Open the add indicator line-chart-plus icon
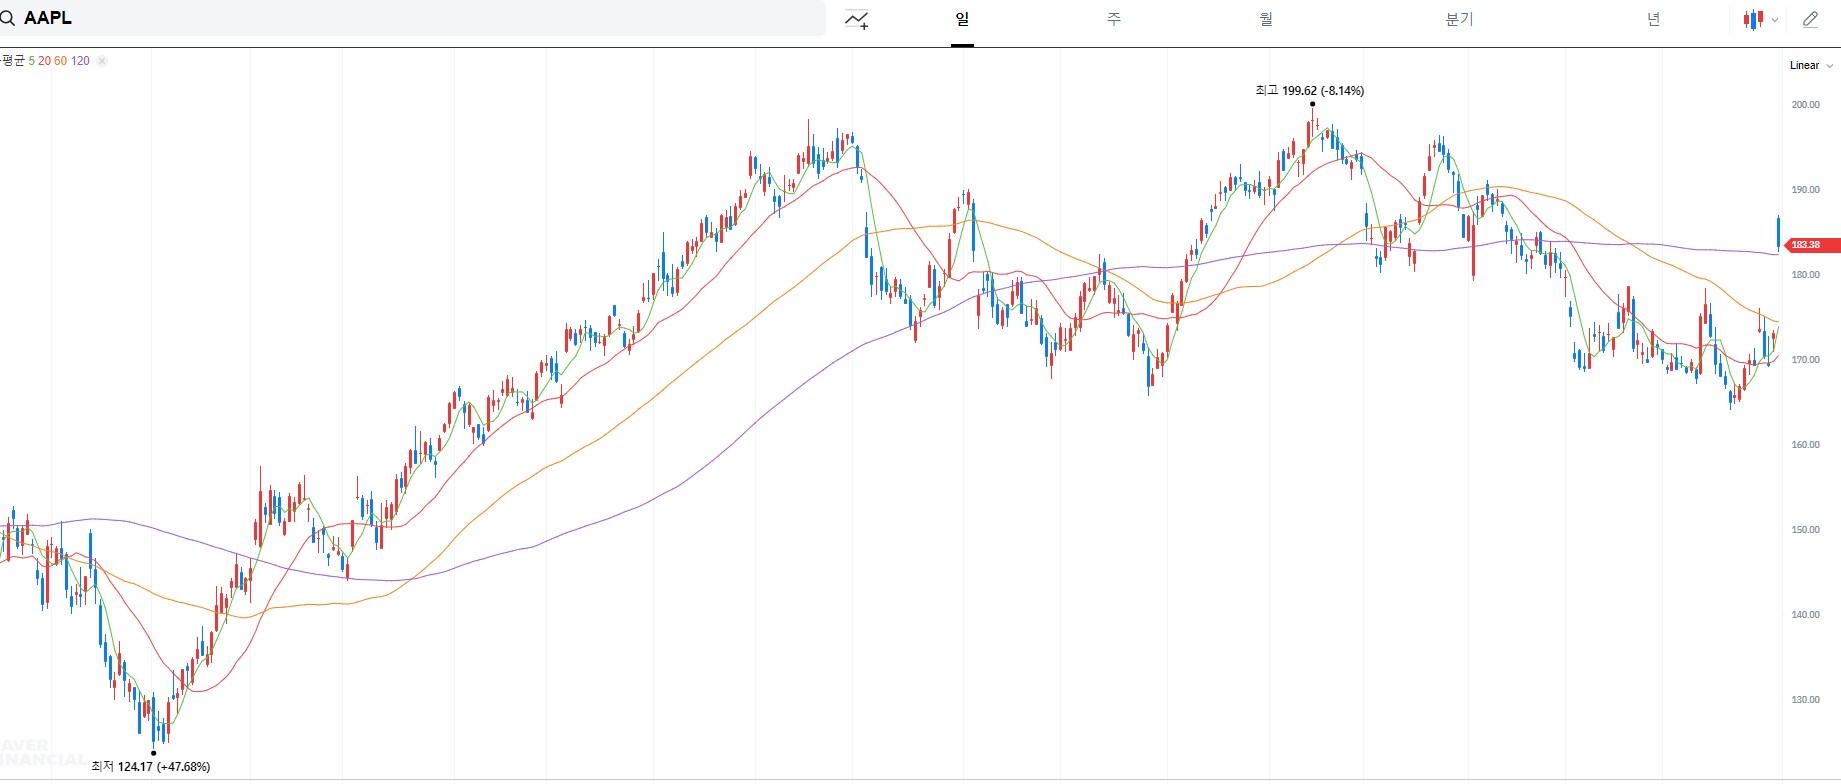Viewport: 1841px width, 784px height. [857, 19]
